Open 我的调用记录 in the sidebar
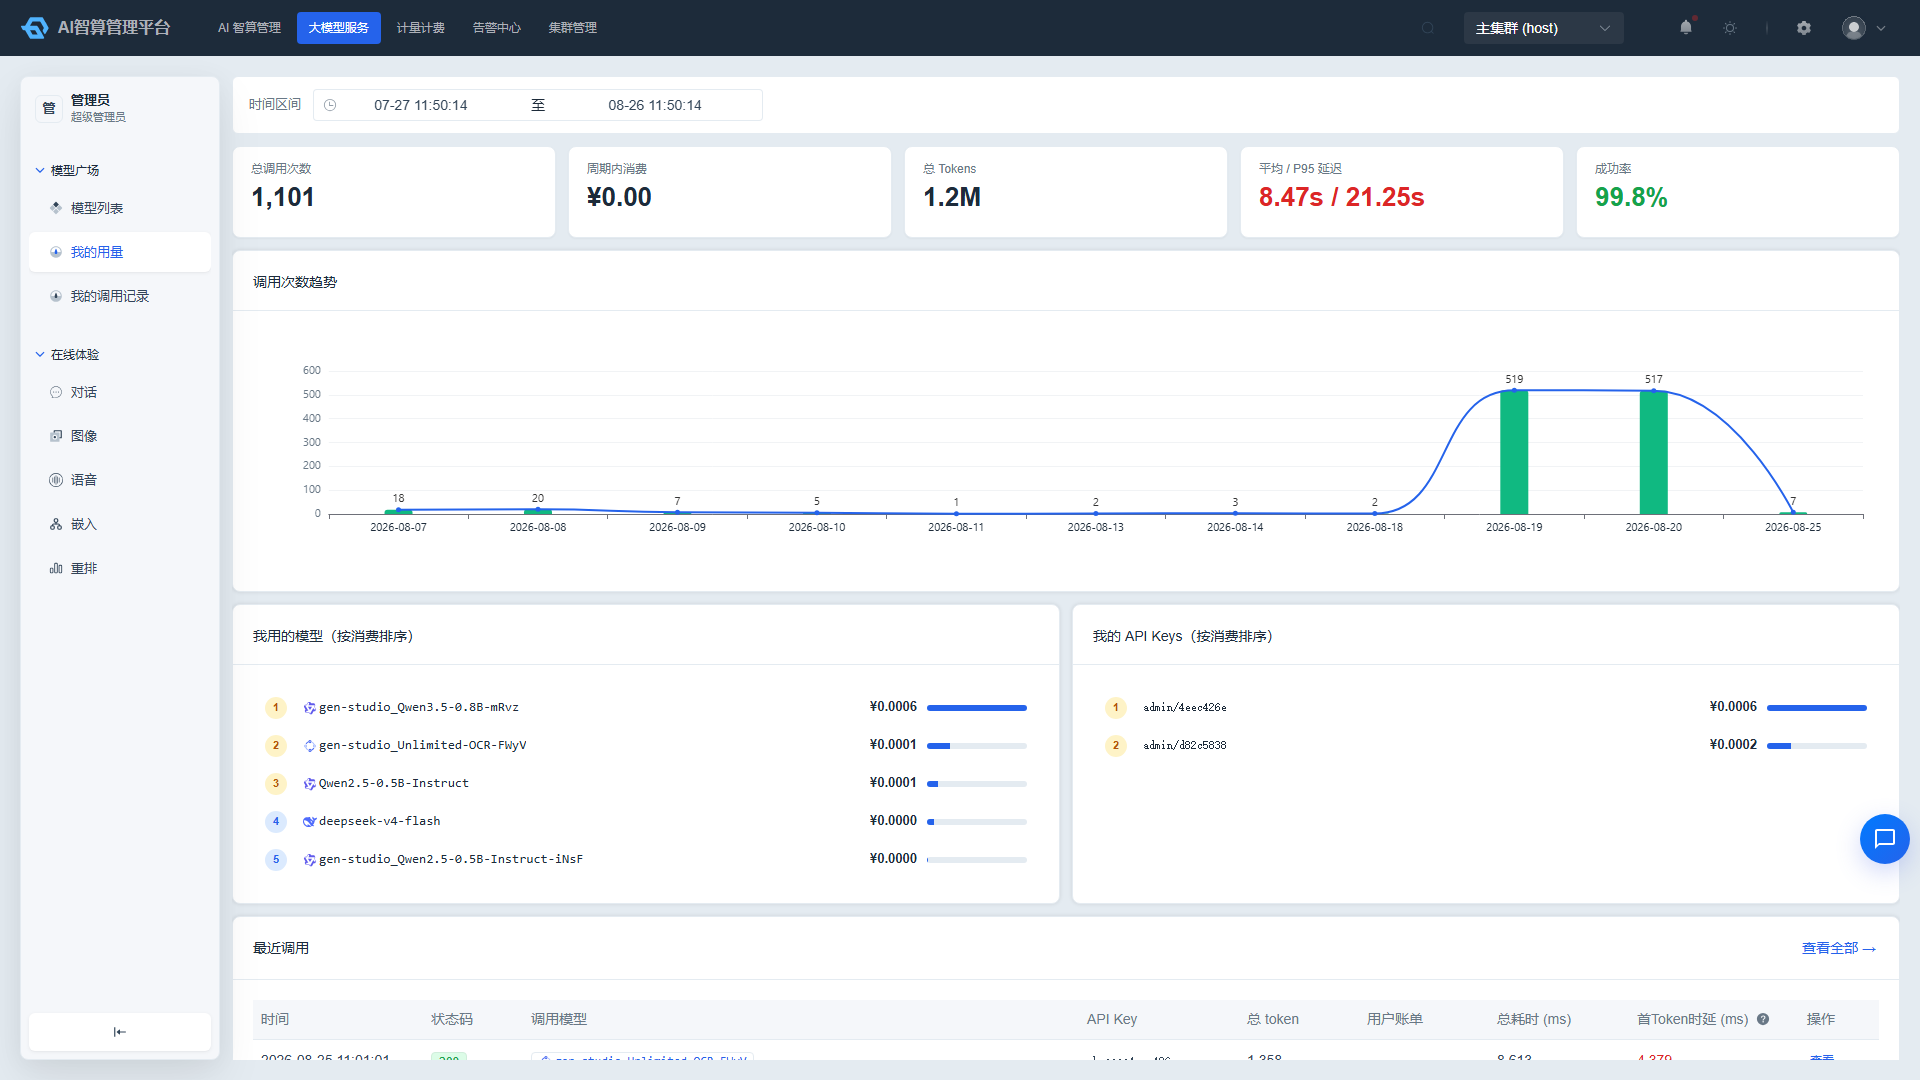Image resolution: width=1920 pixels, height=1080 pixels. (120, 296)
